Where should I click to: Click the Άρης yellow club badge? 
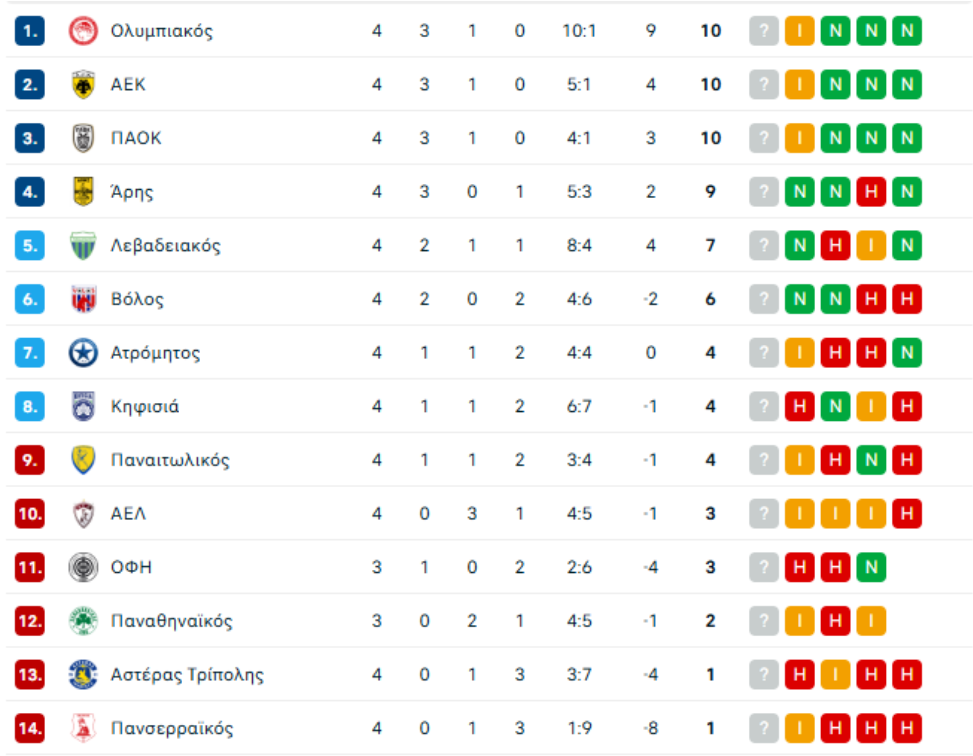pos(83,192)
